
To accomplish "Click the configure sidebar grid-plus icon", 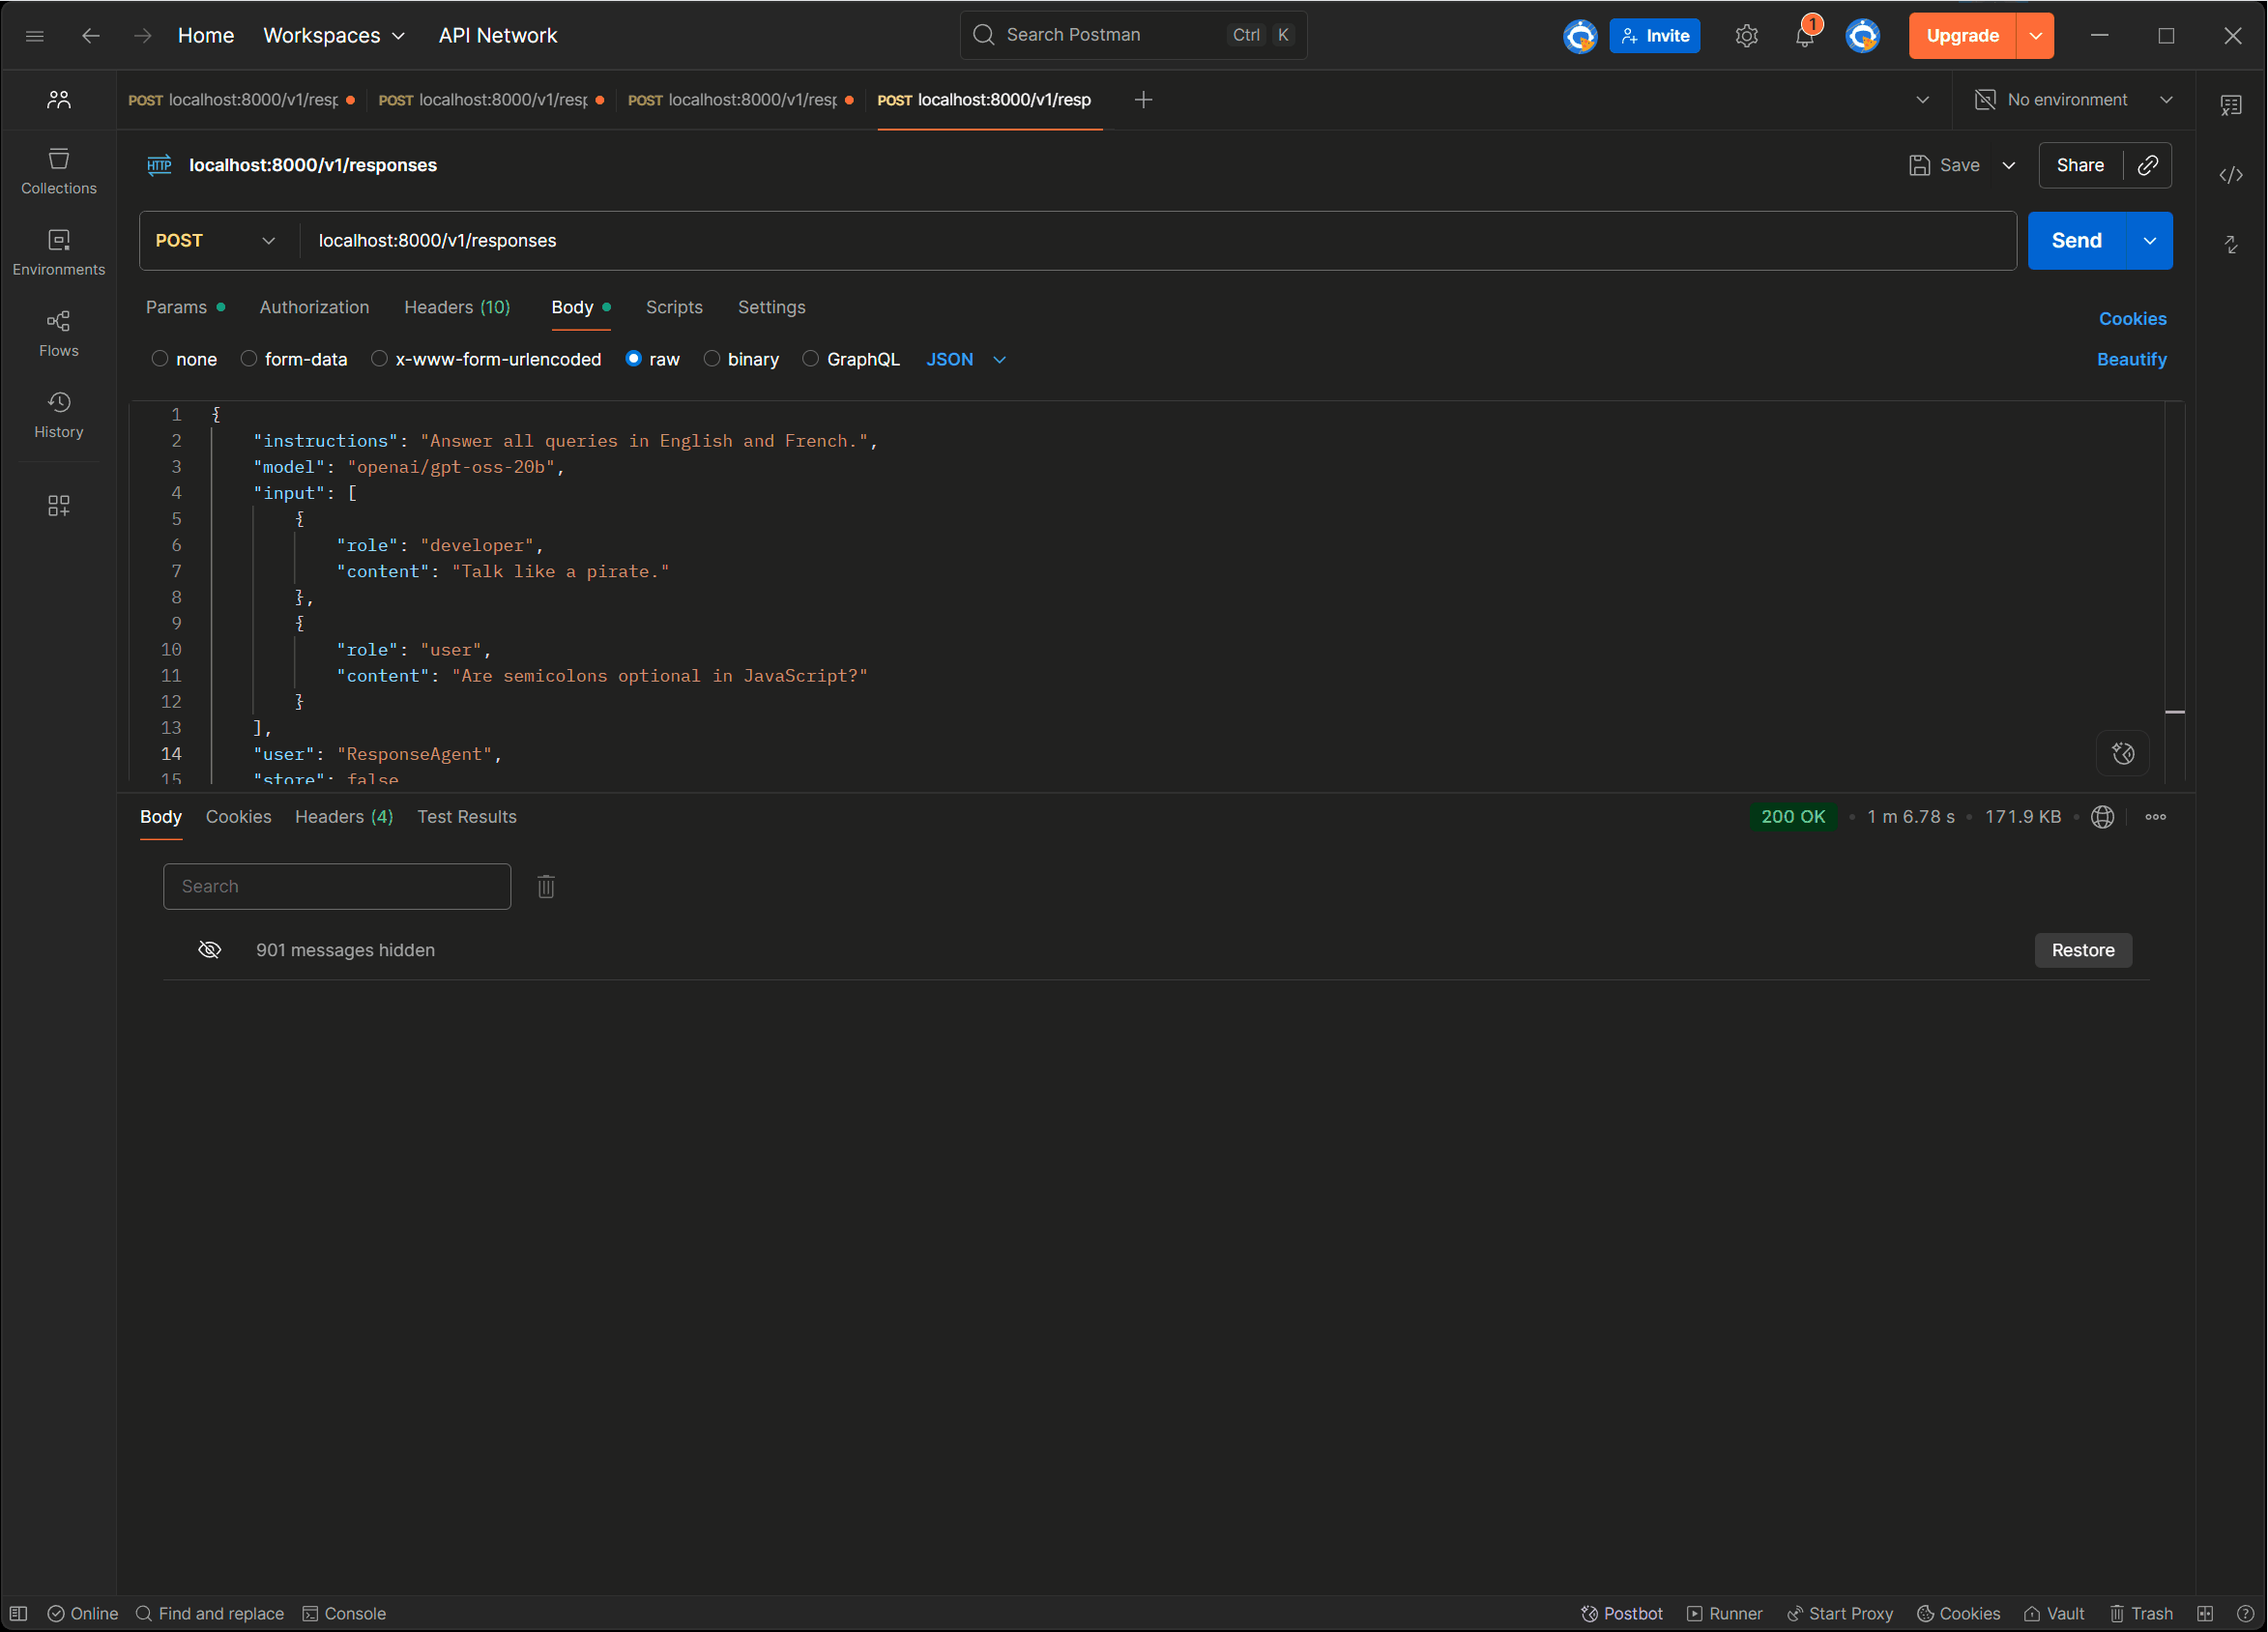I will click(x=59, y=505).
